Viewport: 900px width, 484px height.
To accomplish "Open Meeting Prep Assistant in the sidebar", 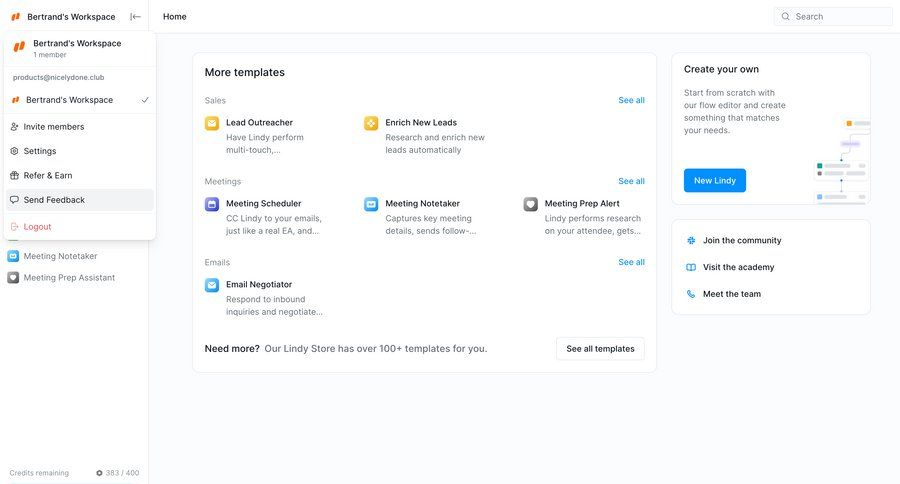I will [x=69, y=278].
